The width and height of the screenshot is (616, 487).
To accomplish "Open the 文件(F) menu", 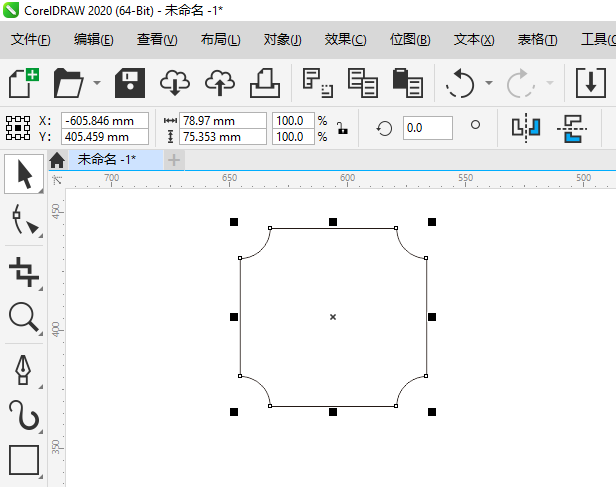I will coord(31,40).
